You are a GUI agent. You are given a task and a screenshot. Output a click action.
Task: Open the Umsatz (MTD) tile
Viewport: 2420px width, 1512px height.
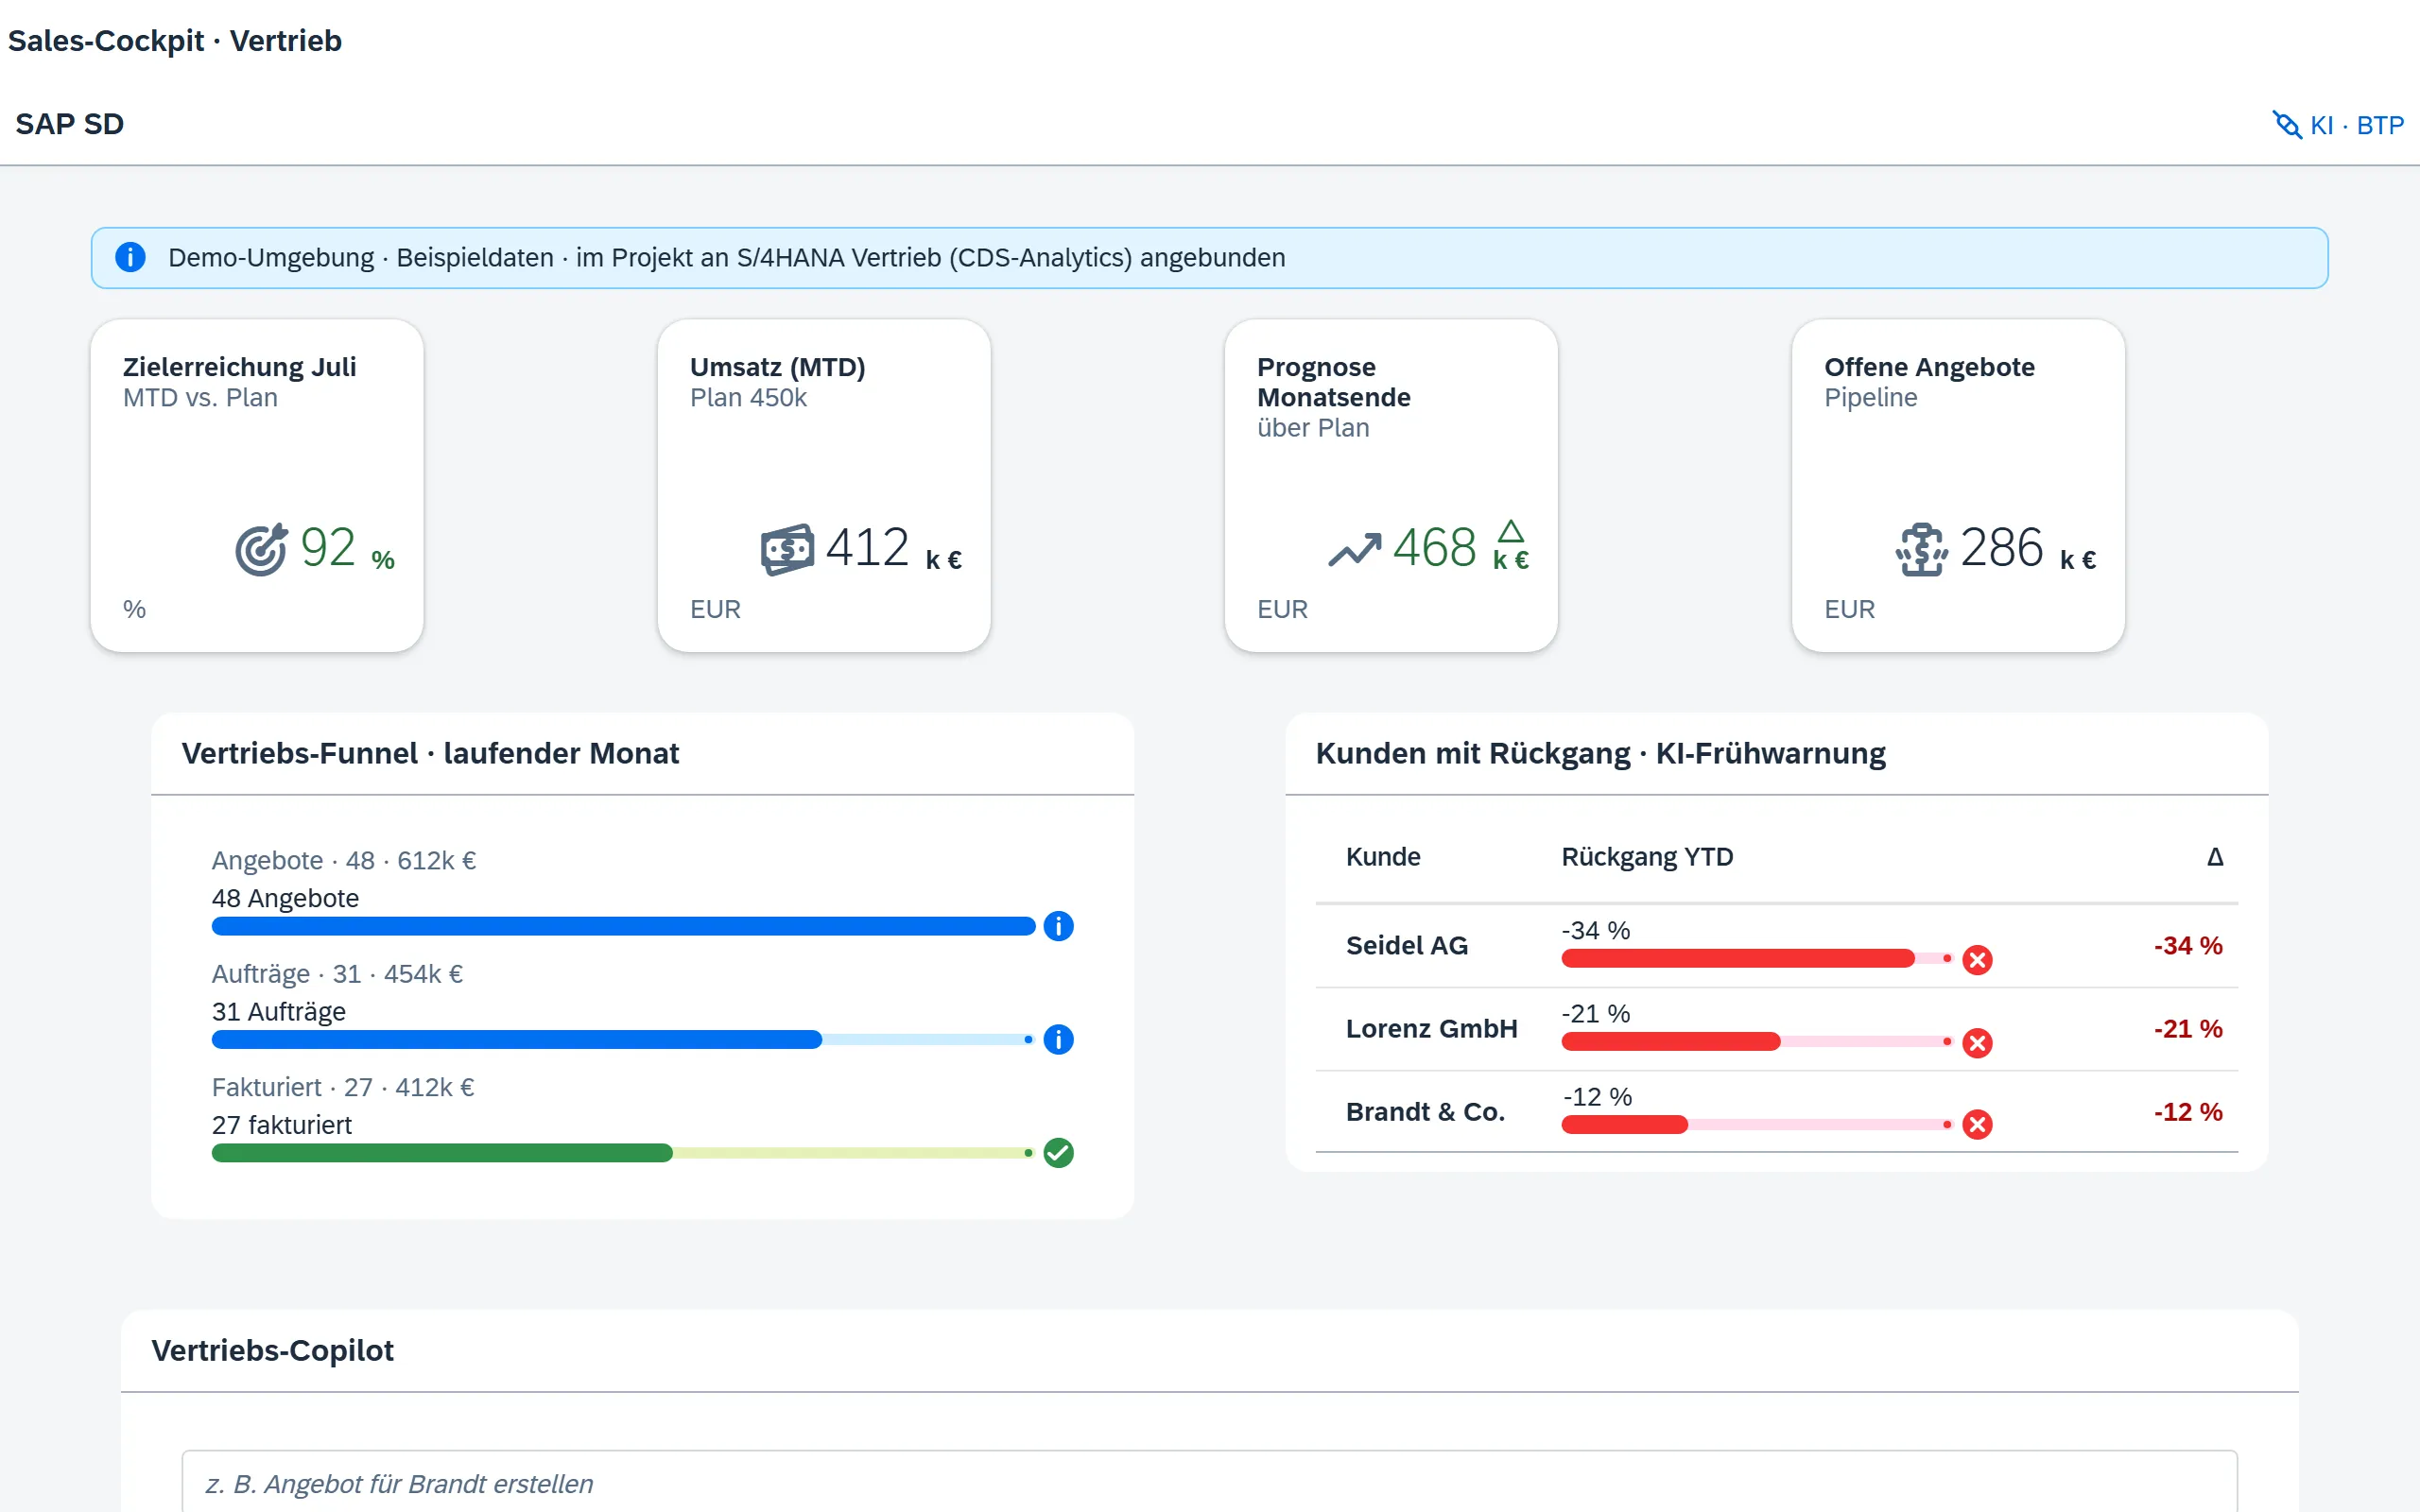(824, 486)
